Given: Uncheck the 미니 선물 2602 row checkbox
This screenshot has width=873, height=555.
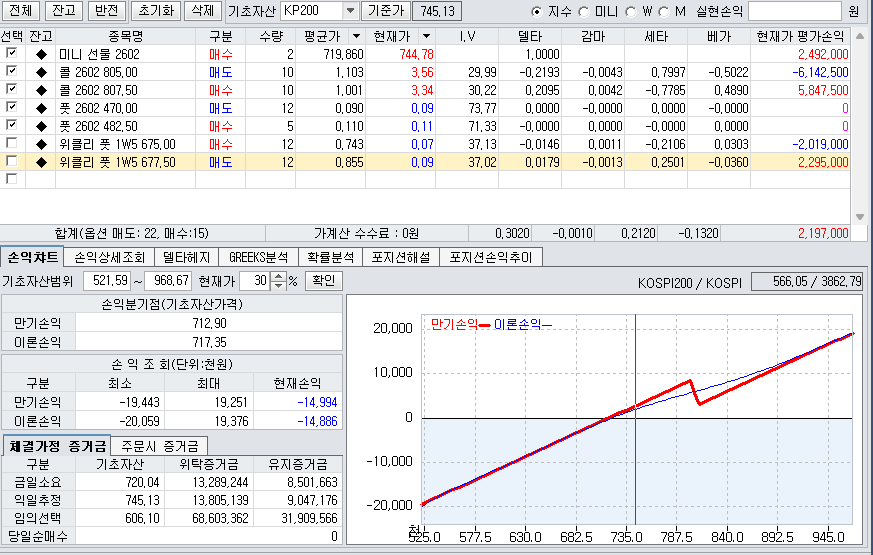Looking at the screenshot, I should pos(11,53).
